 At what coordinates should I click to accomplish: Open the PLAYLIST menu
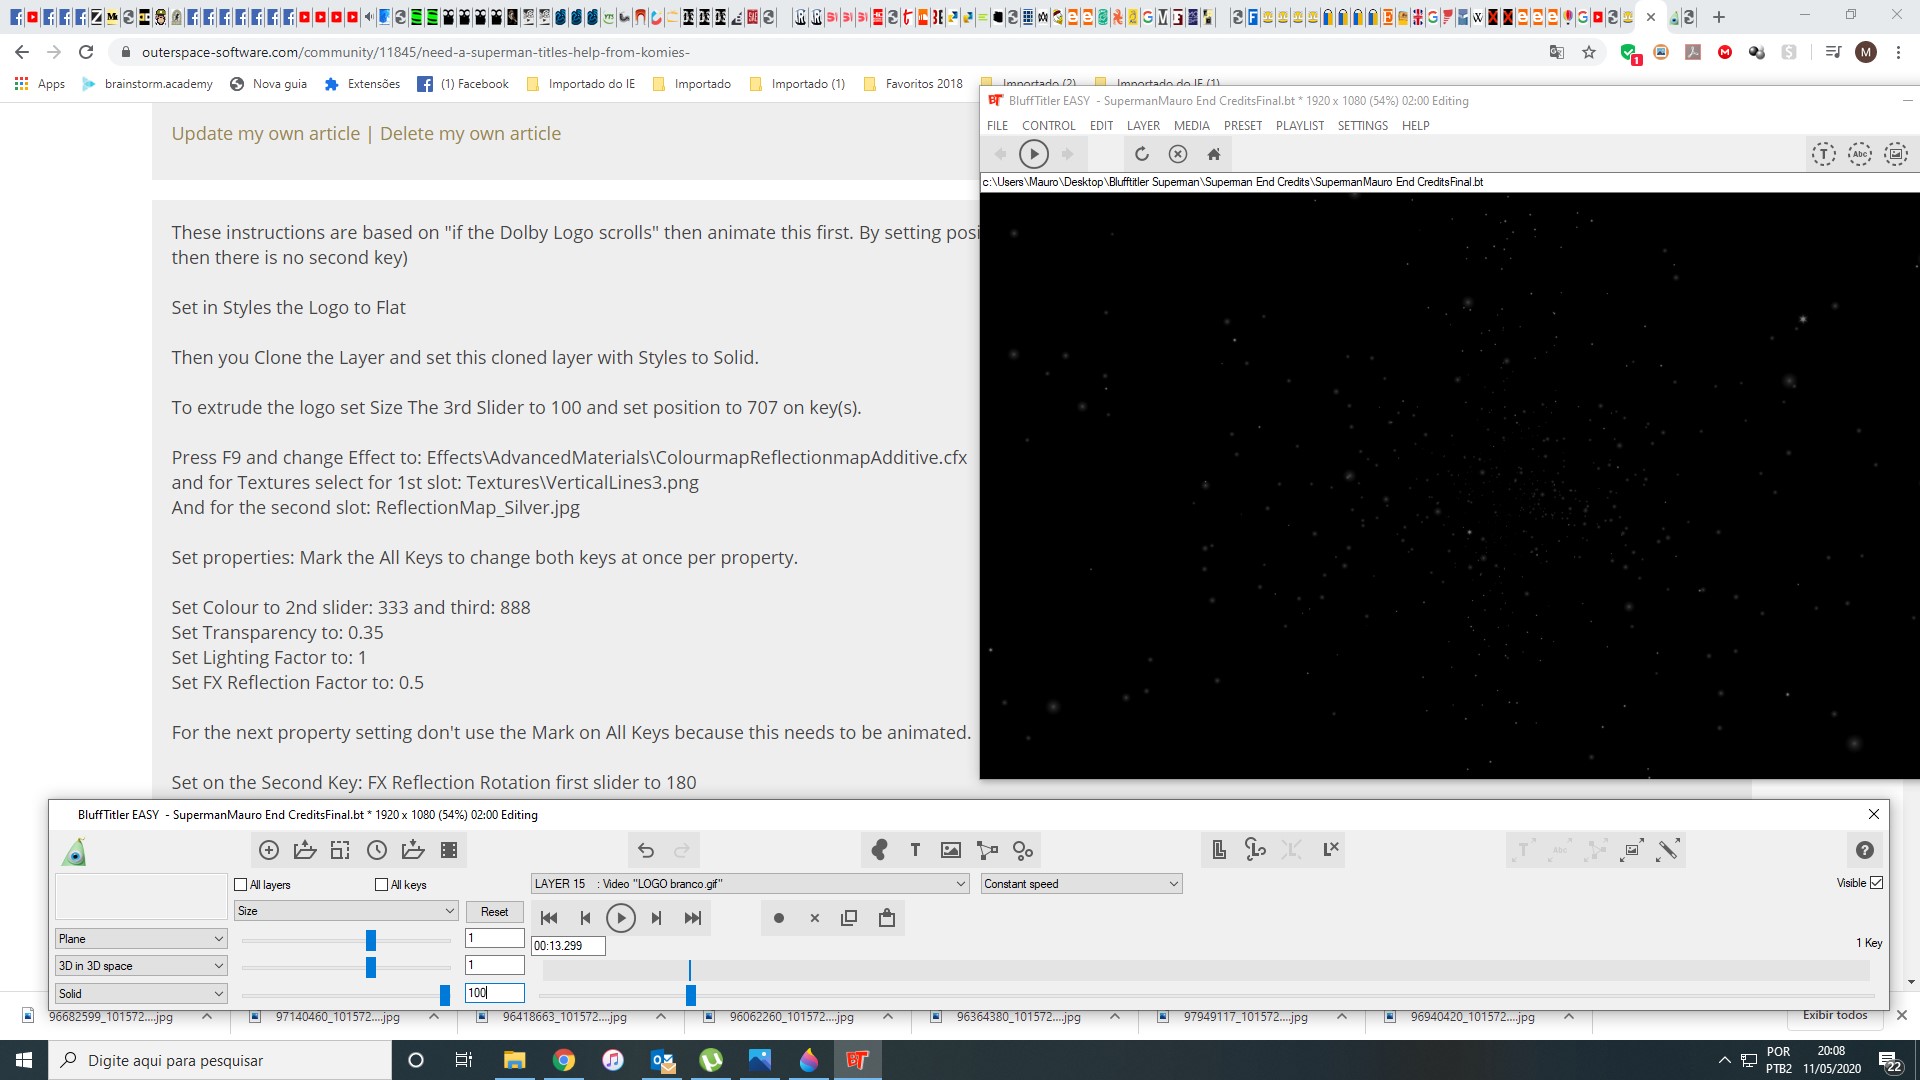[1299, 126]
